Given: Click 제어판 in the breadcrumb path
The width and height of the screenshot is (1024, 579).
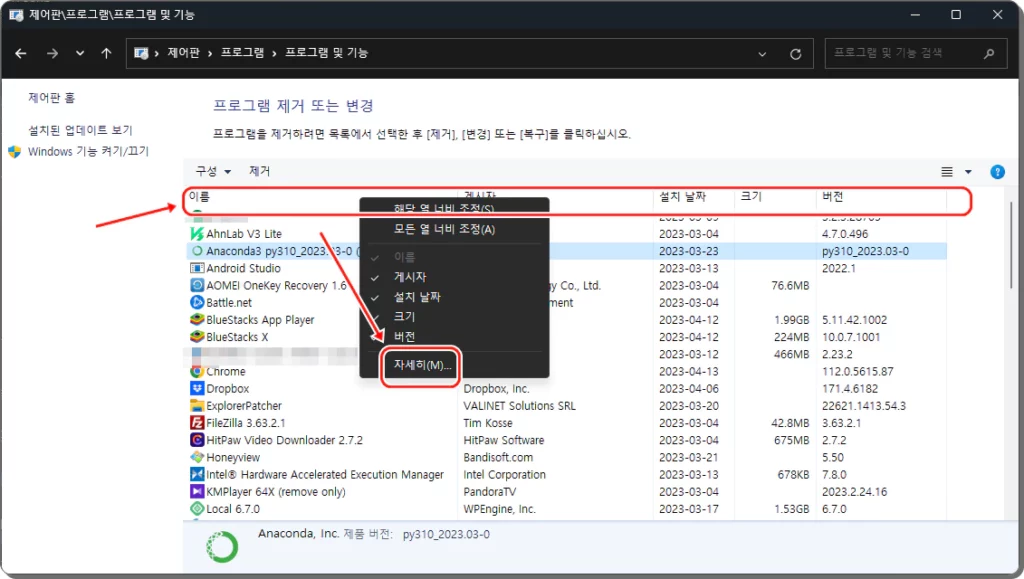Looking at the screenshot, I should pyautogui.click(x=184, y=53).
